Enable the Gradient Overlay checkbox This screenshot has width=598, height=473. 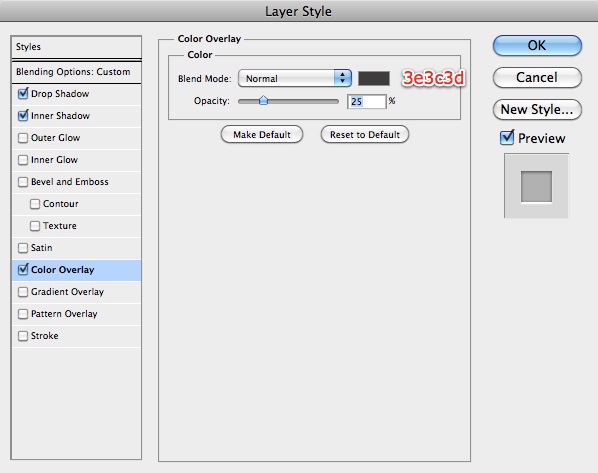pos(23,292)
